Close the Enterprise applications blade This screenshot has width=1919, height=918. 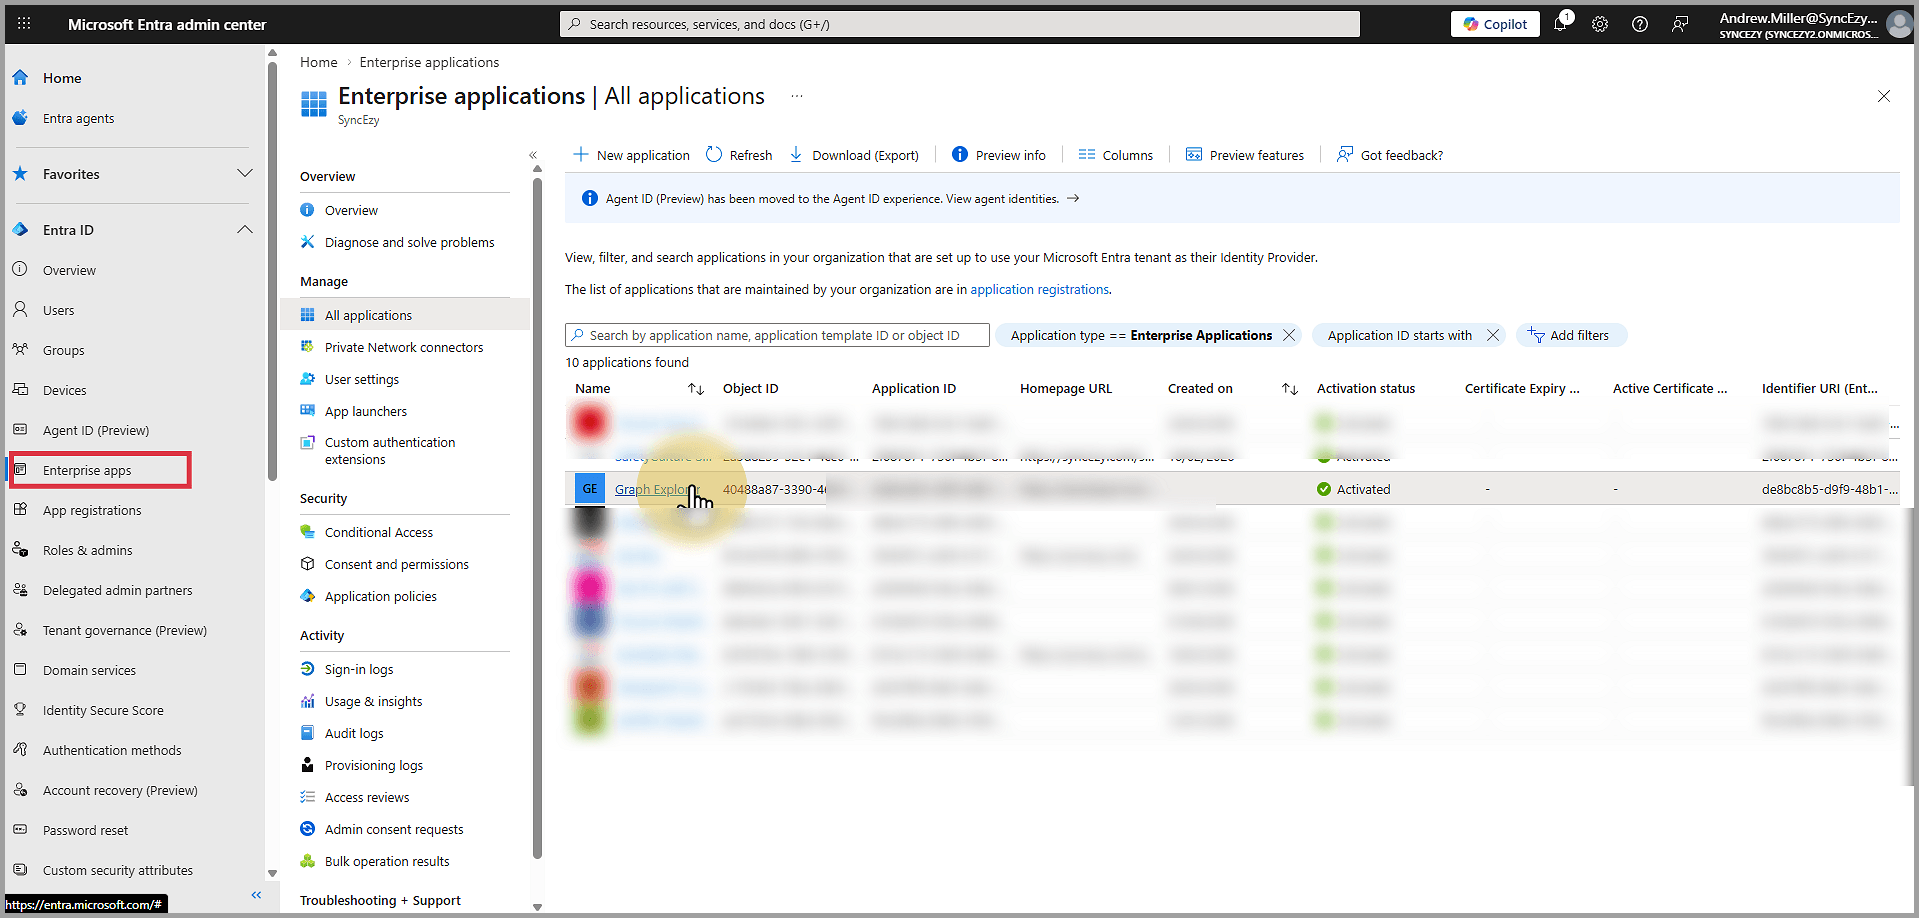click(x=1884, y=96)
